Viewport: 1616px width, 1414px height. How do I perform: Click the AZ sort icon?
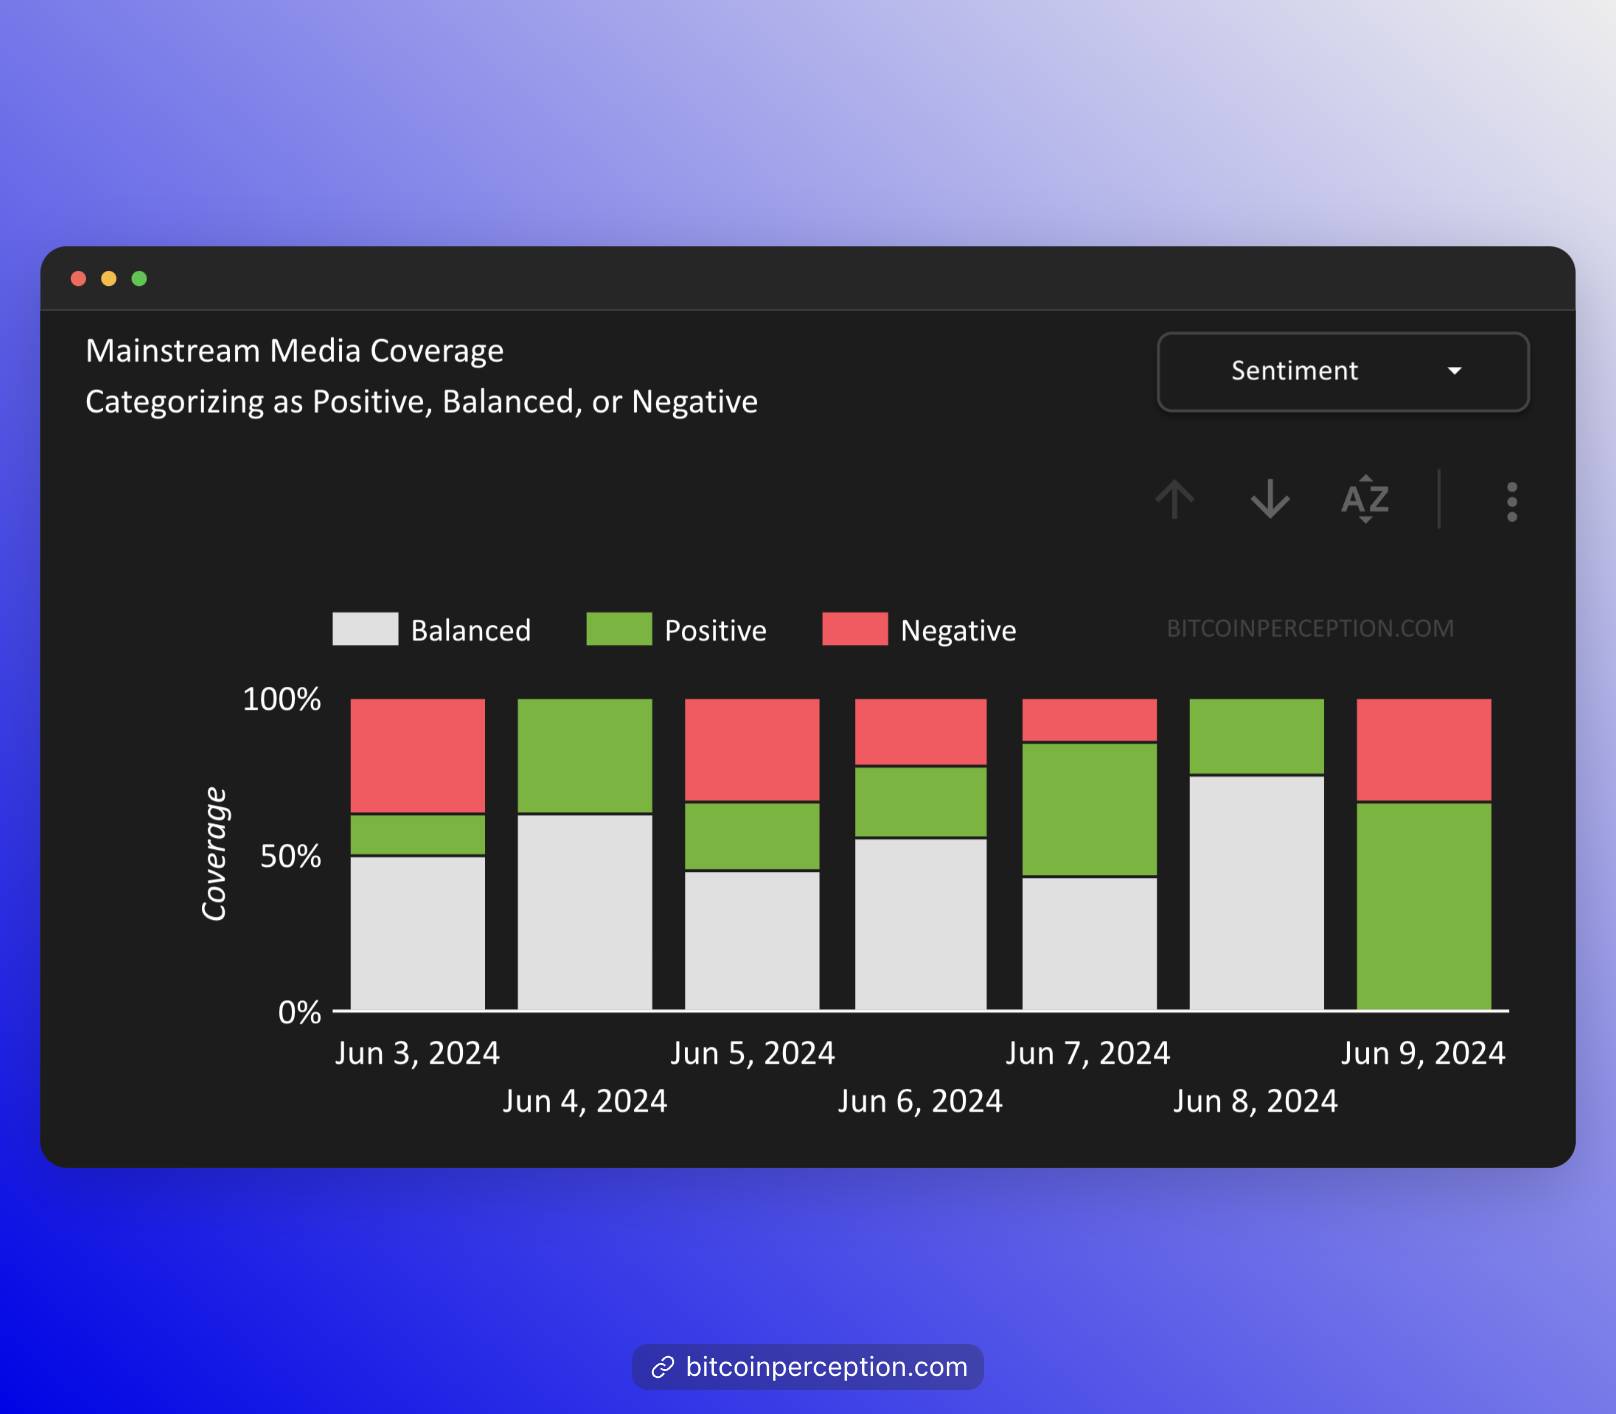[x=1365, y=499]
